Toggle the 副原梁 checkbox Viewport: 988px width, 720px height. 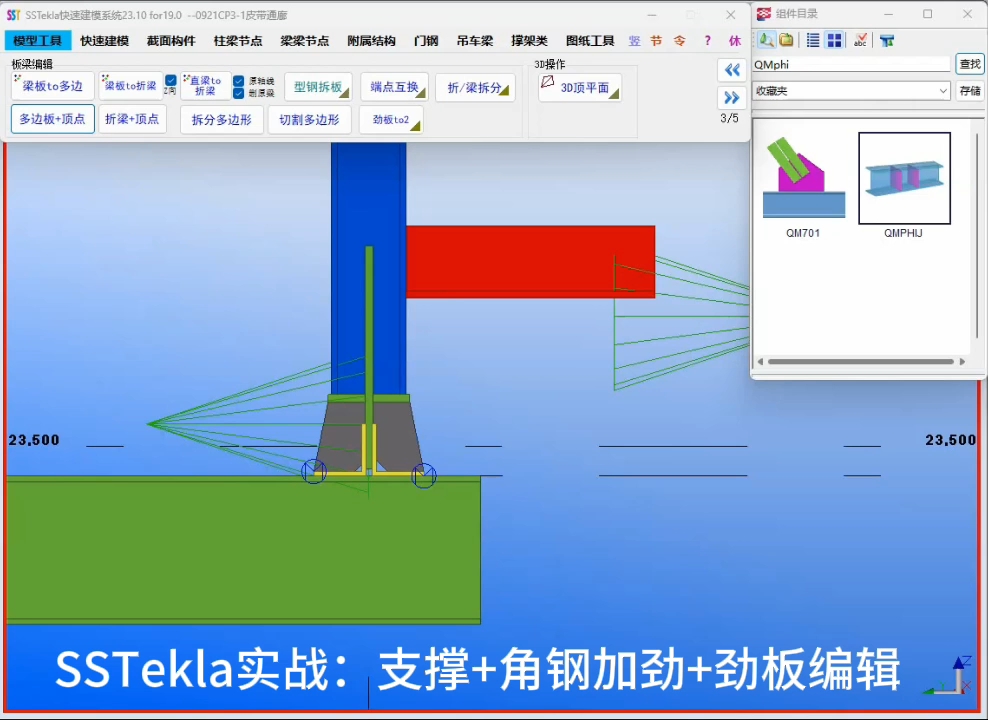(x=236, y=93)
